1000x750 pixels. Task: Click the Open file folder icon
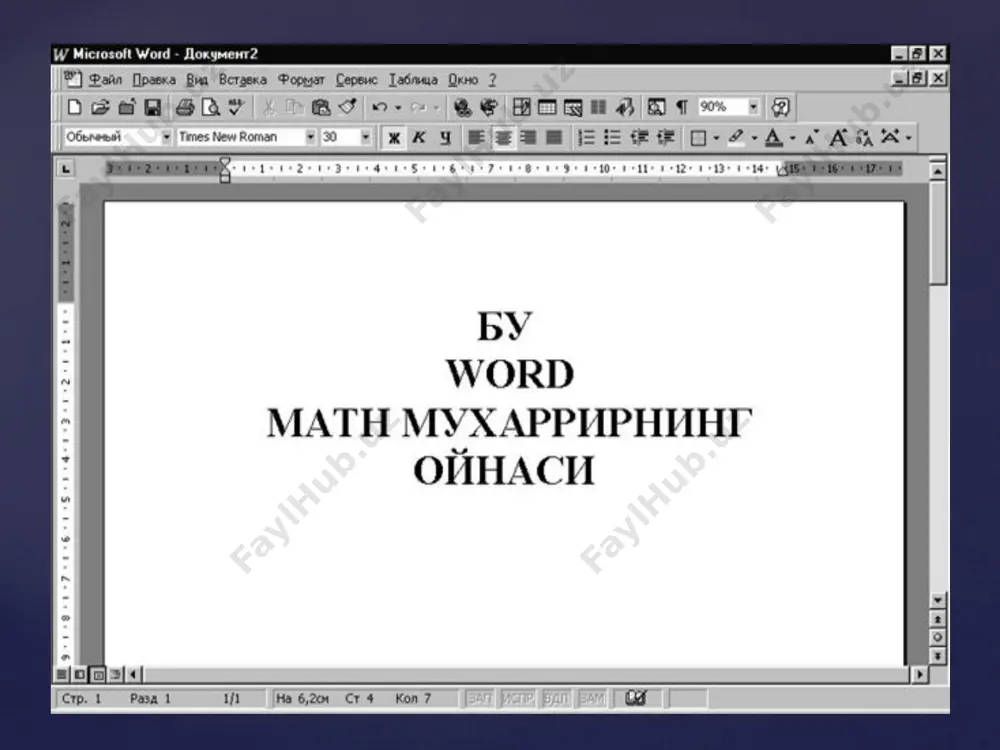(100, 107)
